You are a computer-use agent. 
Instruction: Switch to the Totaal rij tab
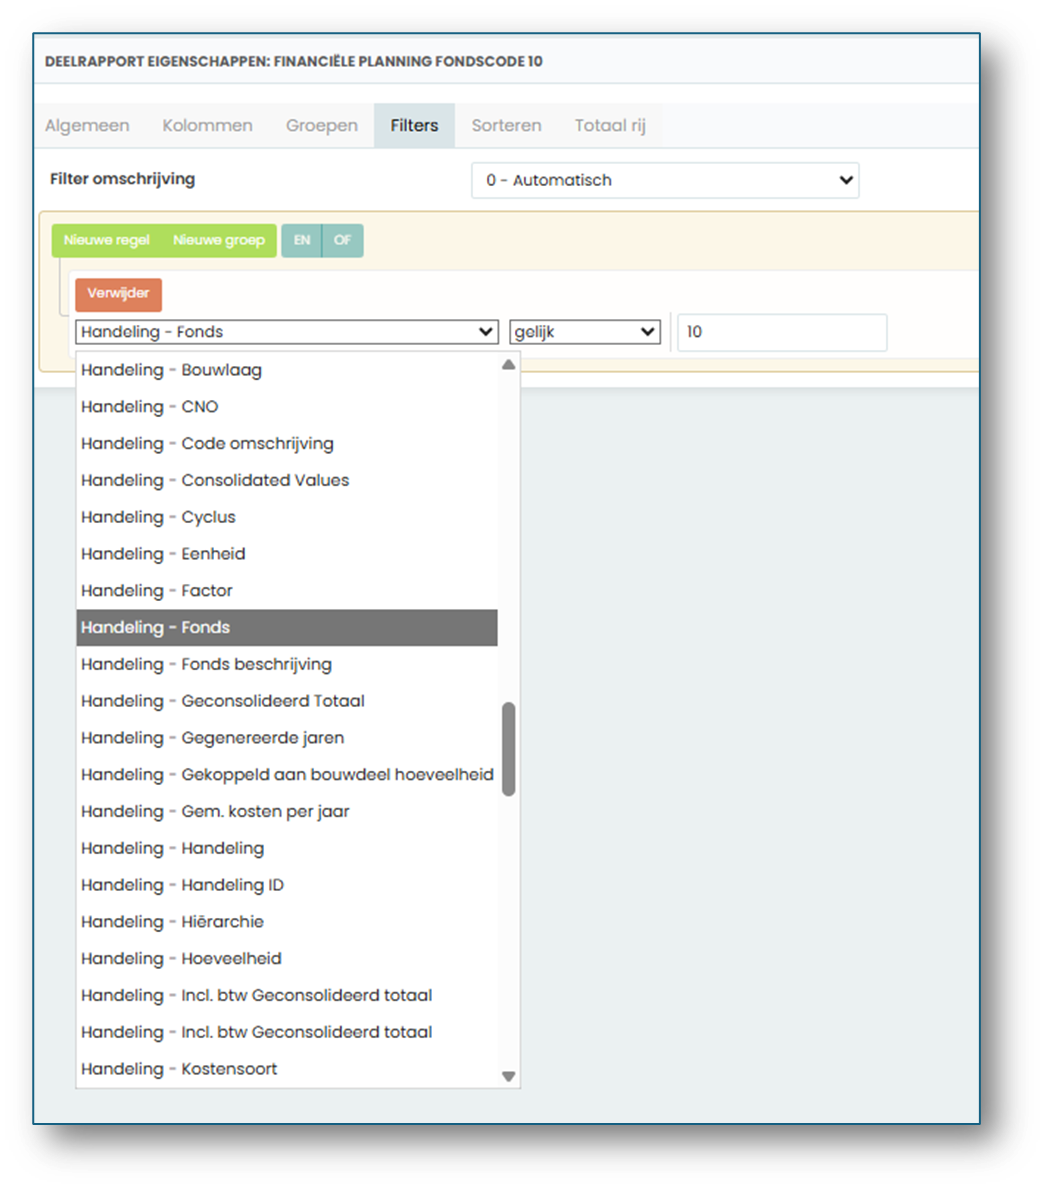(x=610, y=126)
